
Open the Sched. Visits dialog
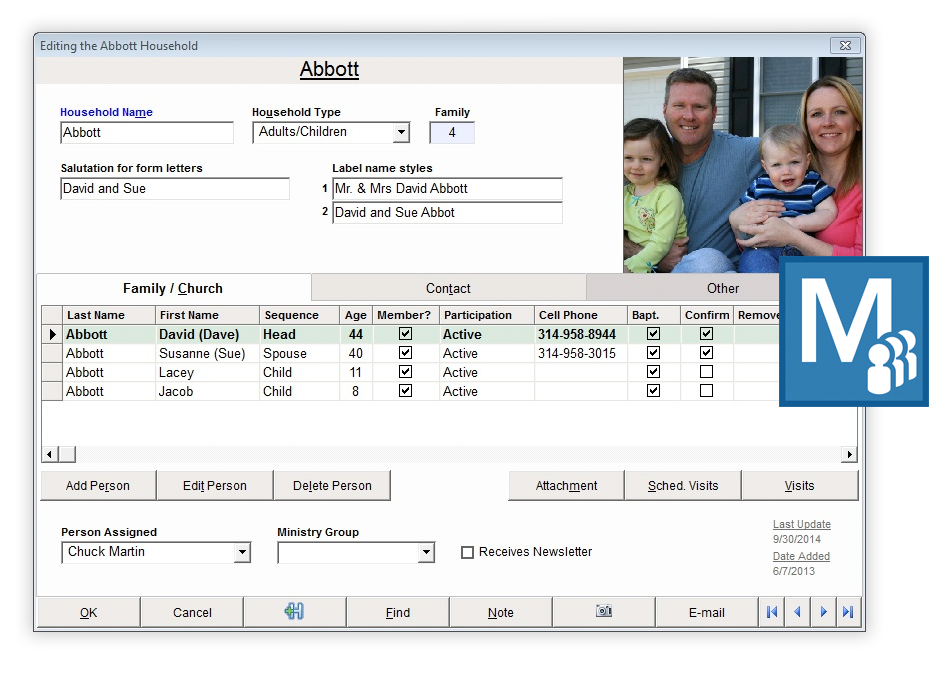click(682, 485)
